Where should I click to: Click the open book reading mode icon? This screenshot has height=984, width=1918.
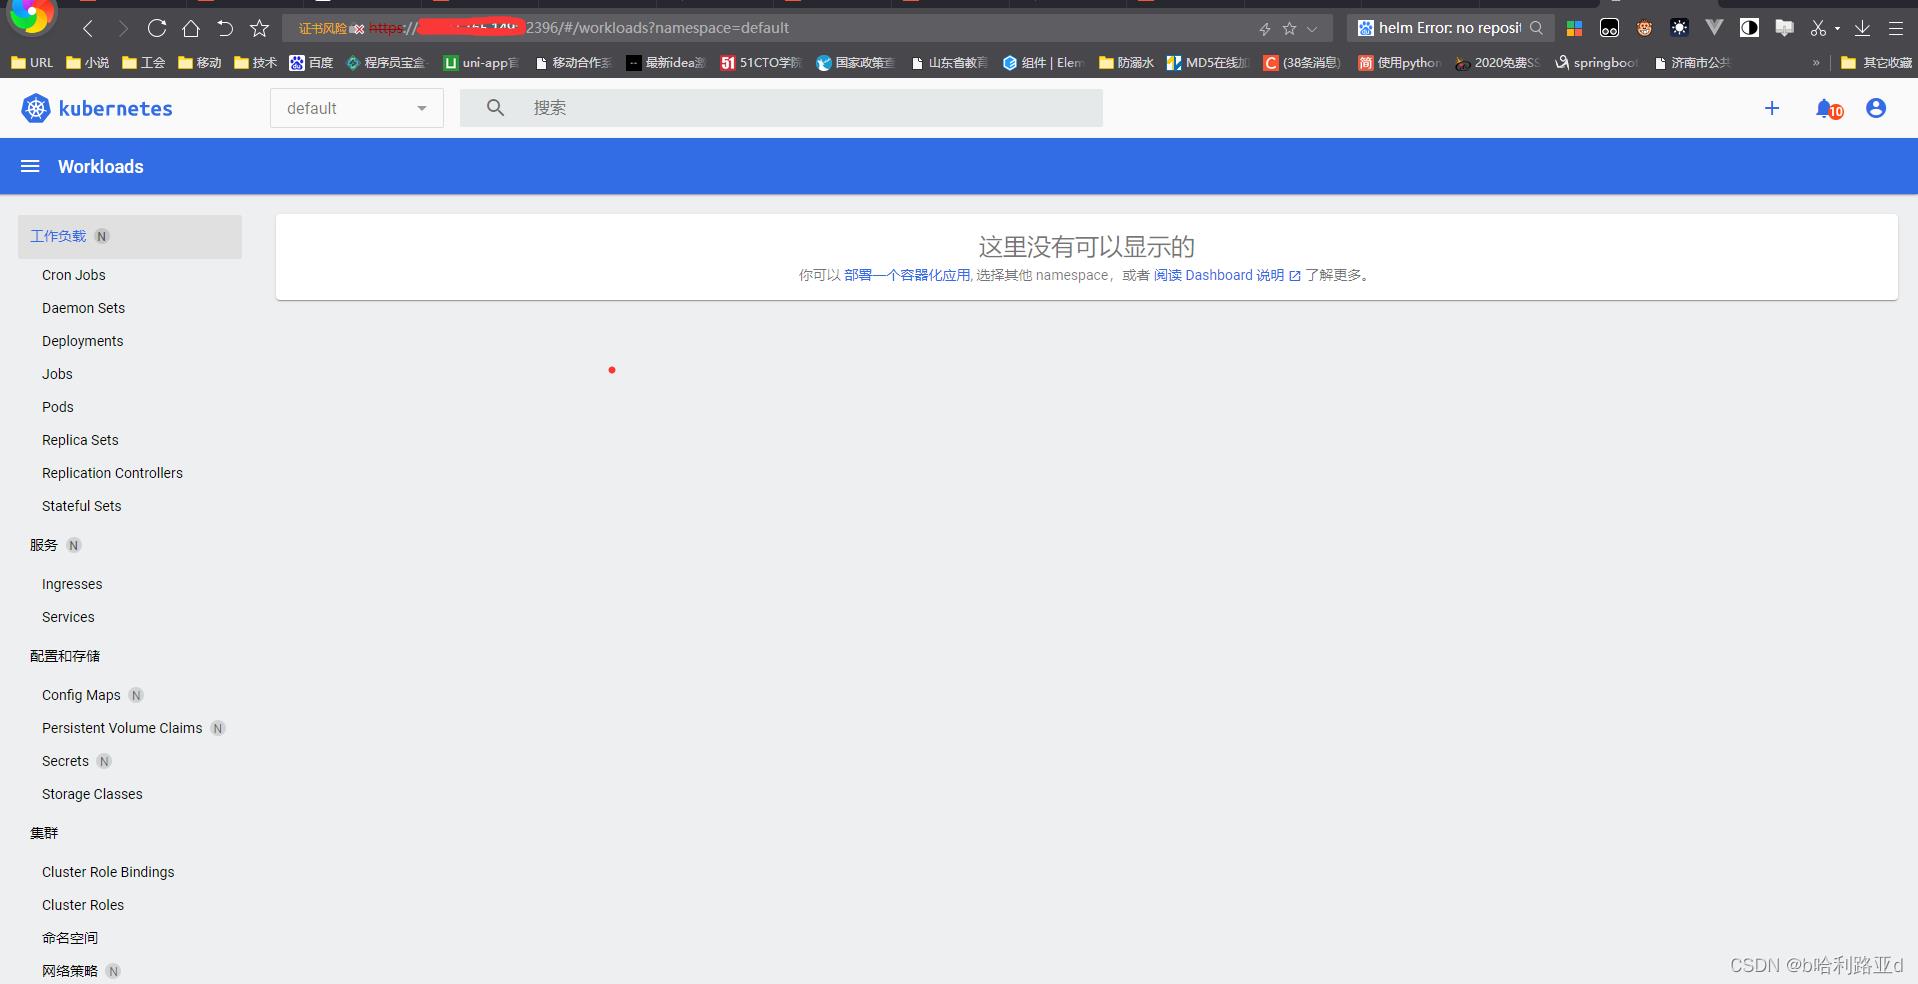[1784, 28]
